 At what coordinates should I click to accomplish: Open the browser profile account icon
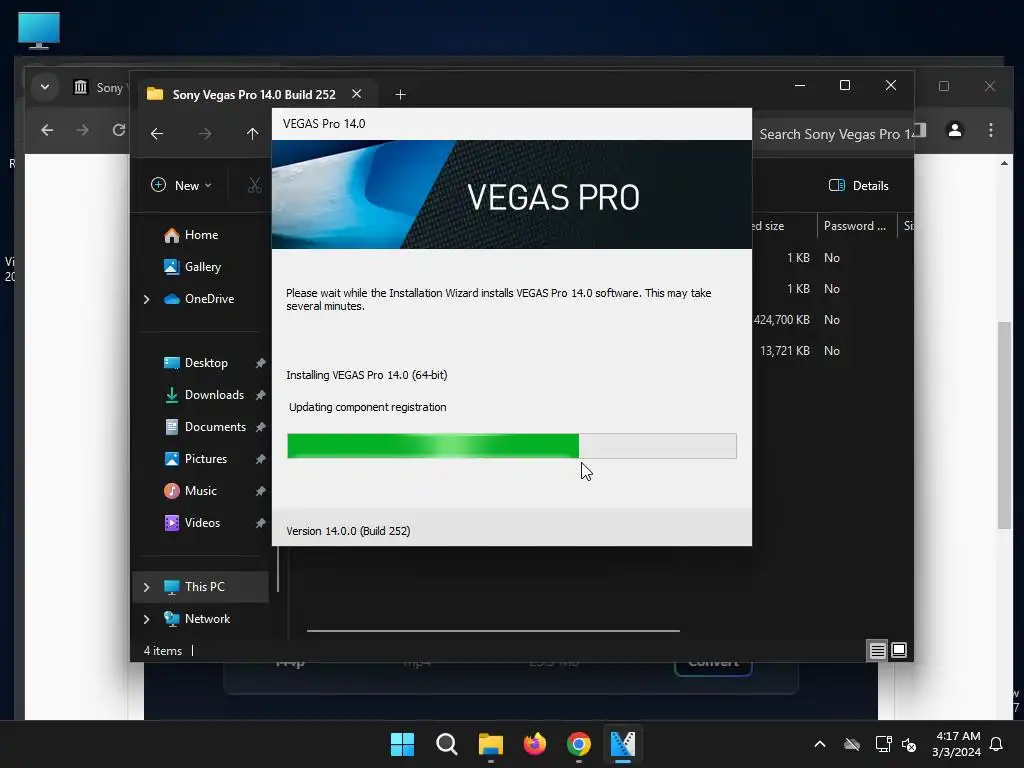[x=954, y=130]
